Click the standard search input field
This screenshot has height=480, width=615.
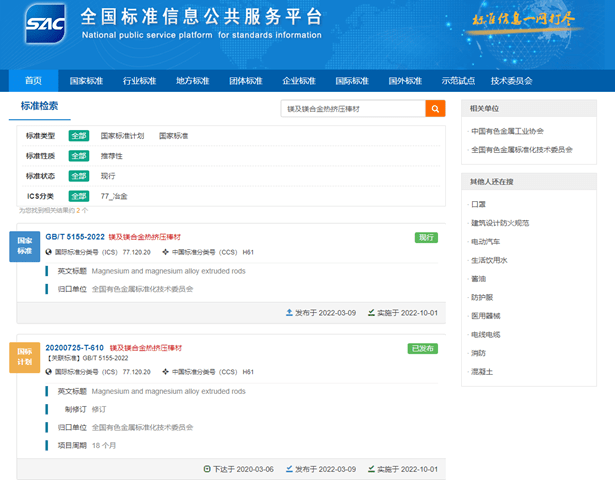(353, 109)
